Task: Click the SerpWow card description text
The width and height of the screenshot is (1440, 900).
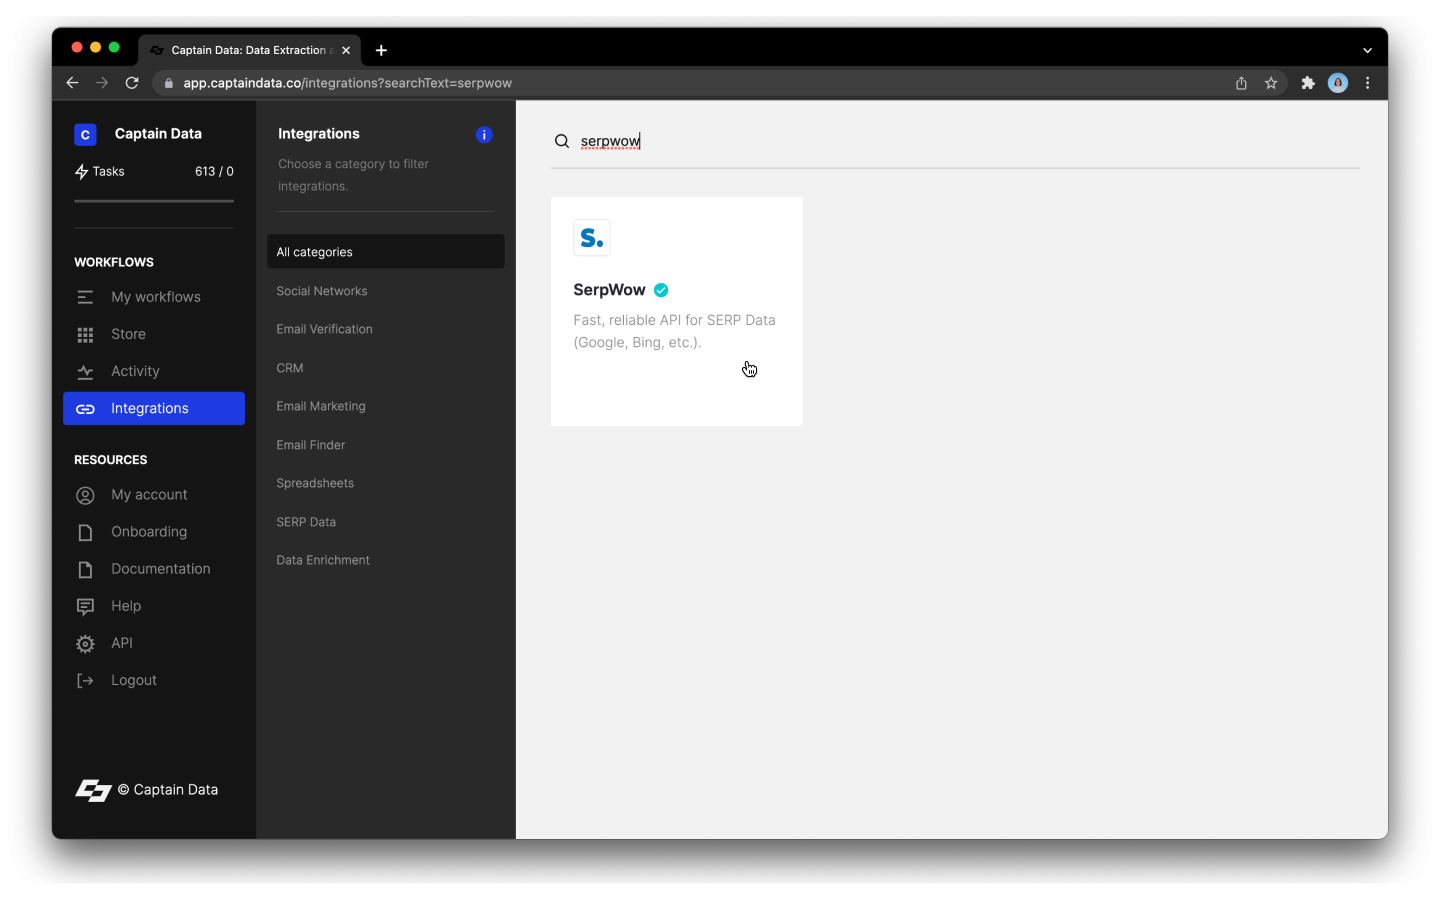Action: tap(674, 331)
